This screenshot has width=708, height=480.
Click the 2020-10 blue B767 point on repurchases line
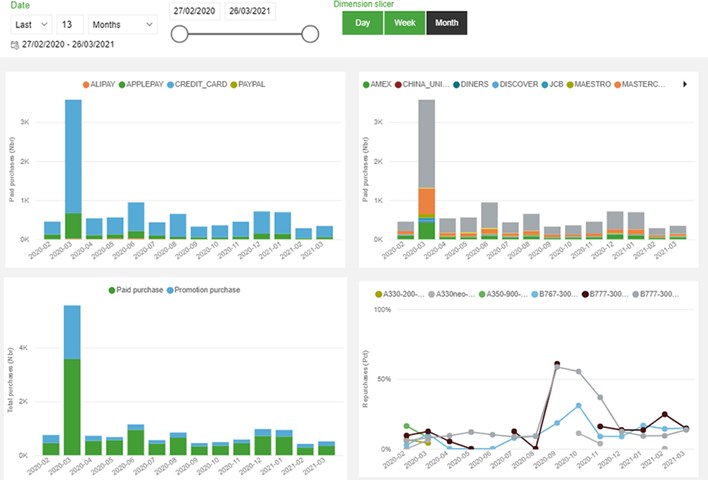(x=578, y=406)
